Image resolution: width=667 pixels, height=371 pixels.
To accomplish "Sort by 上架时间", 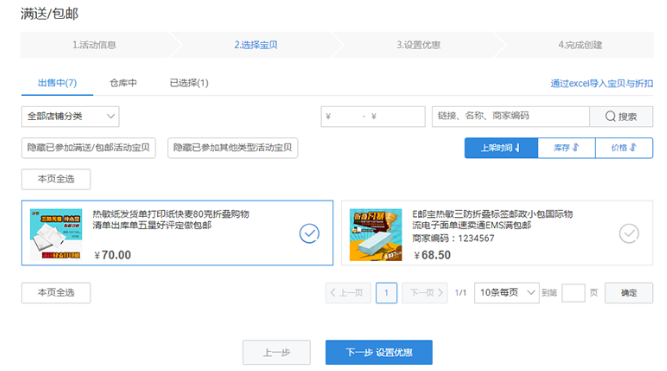I will point(501,148).
